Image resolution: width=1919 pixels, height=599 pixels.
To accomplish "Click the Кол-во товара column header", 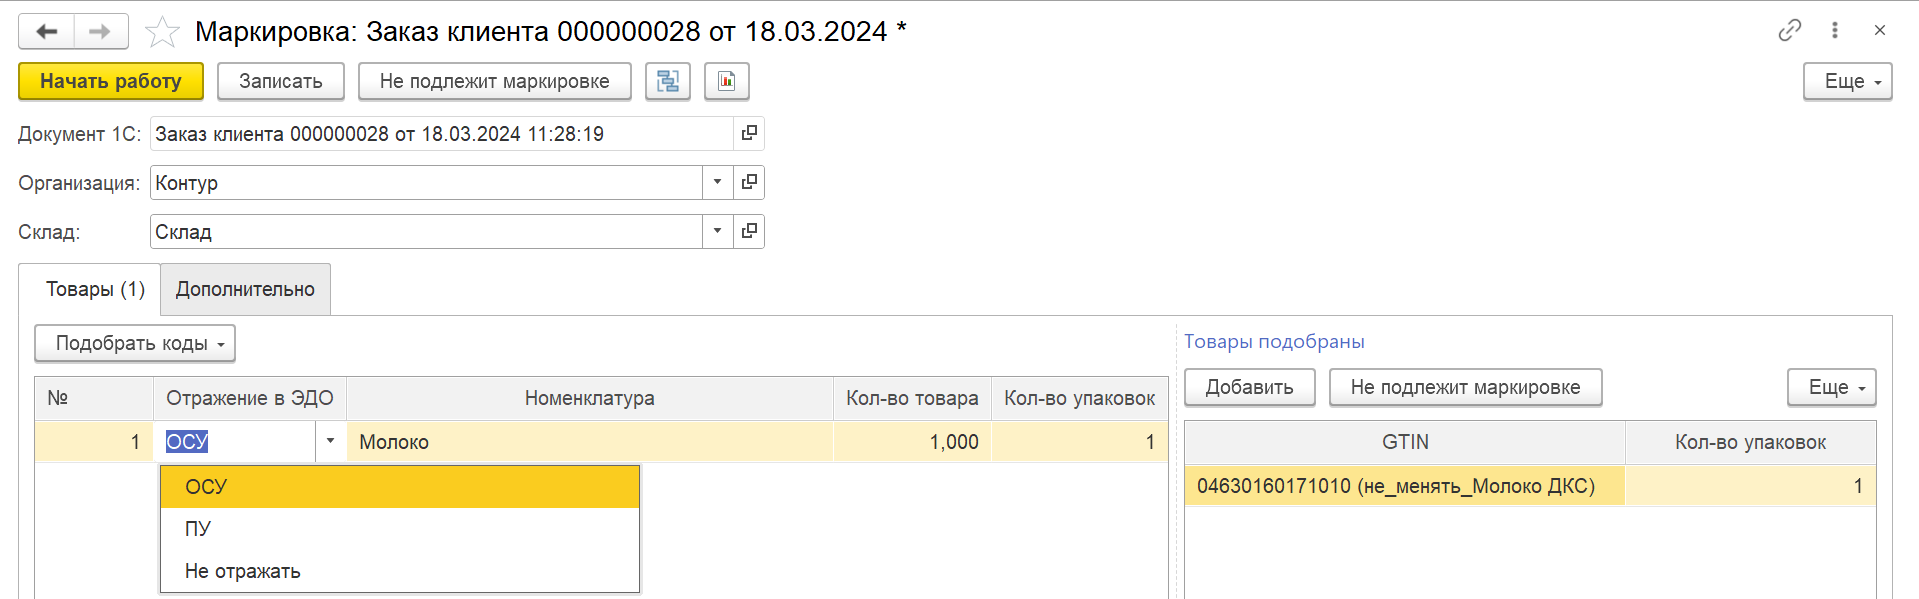I will point(912,398).
